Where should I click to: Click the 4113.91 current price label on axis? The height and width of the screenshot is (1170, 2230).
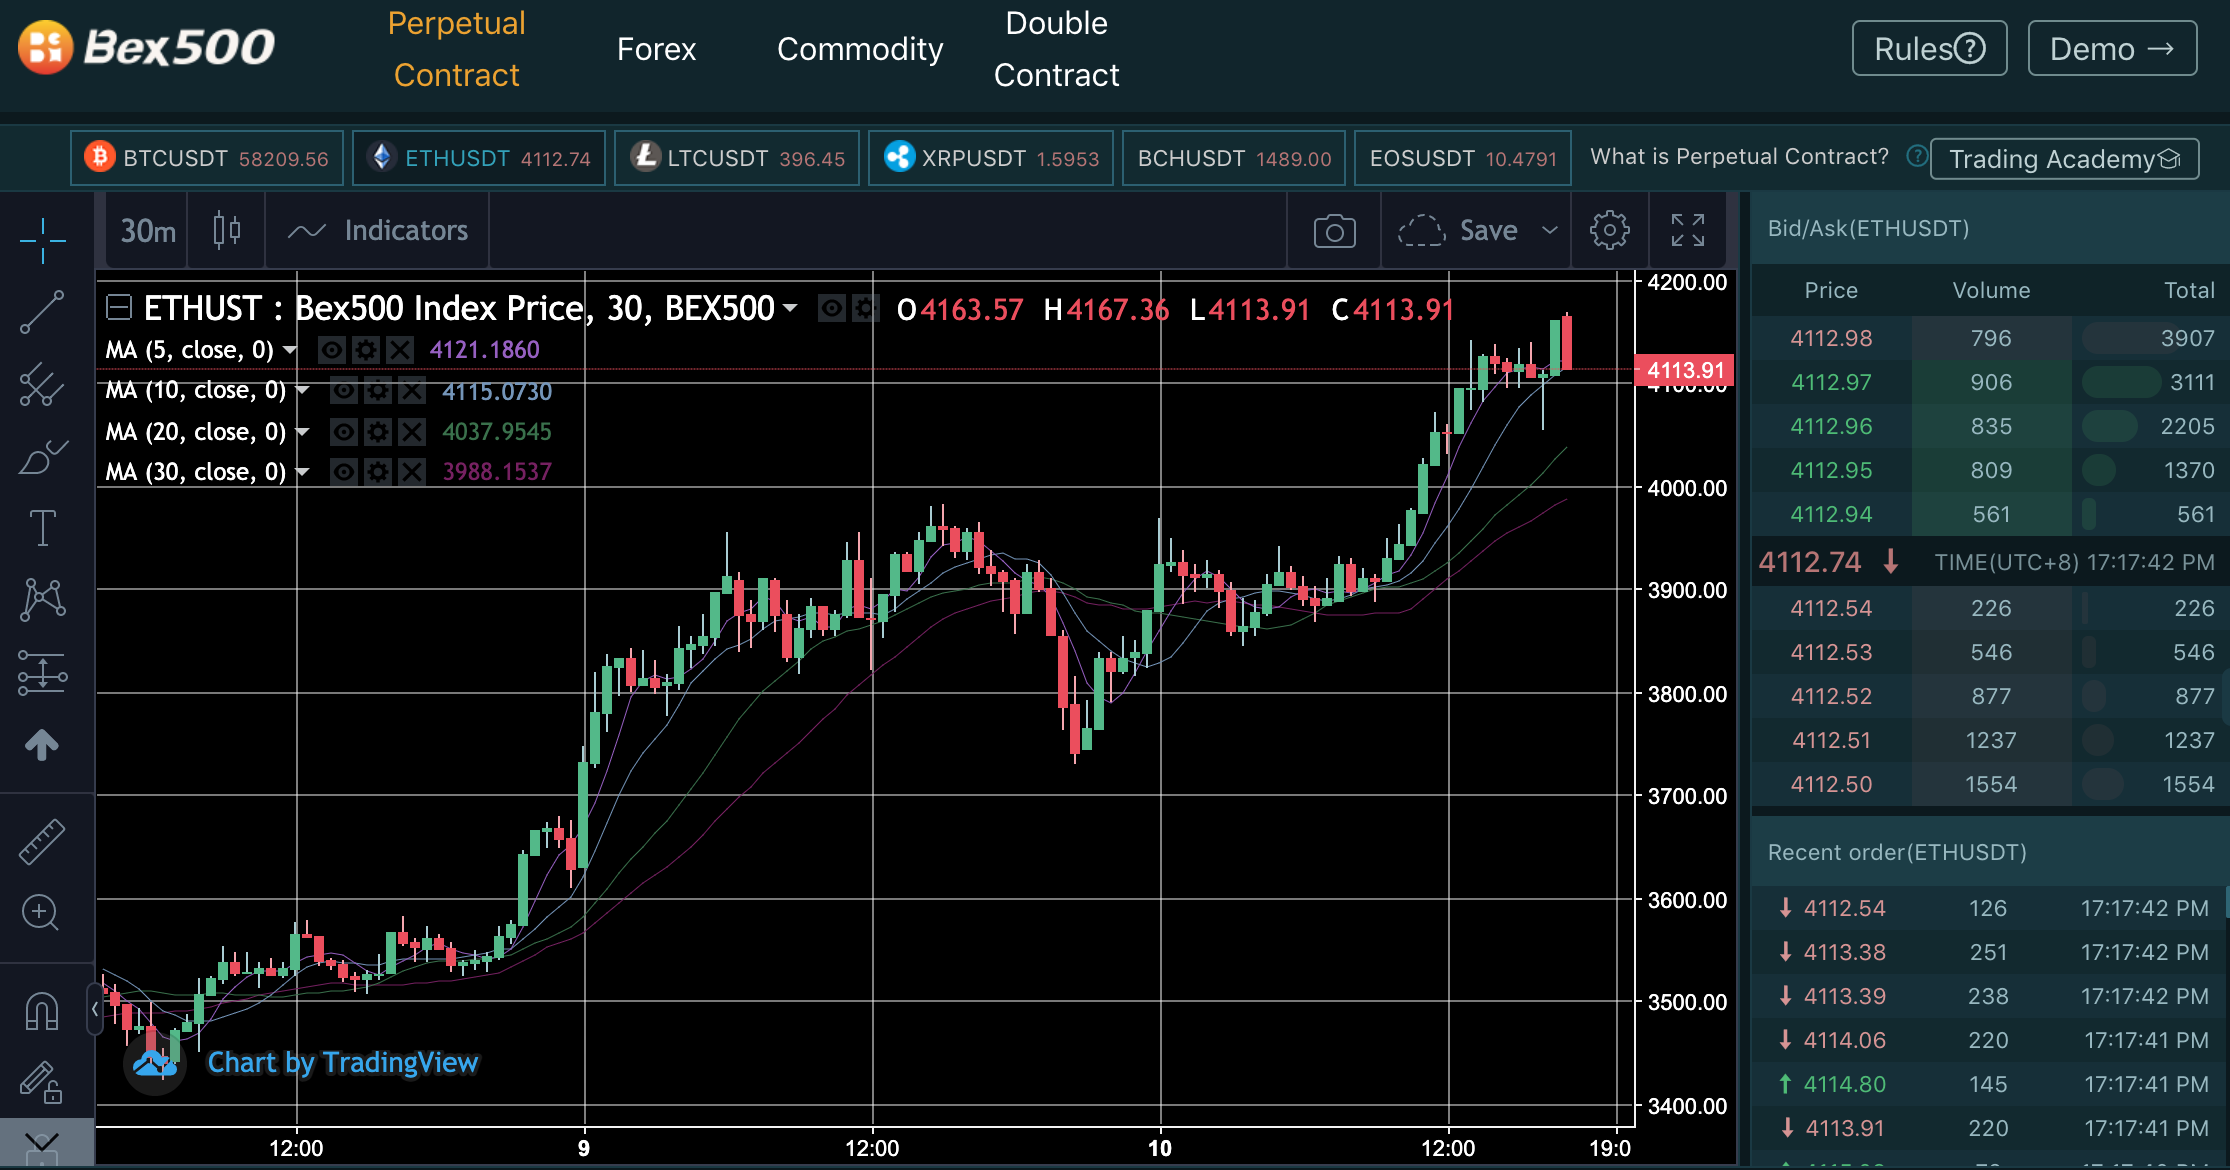pyautogui.click(x=1685, y=370)
